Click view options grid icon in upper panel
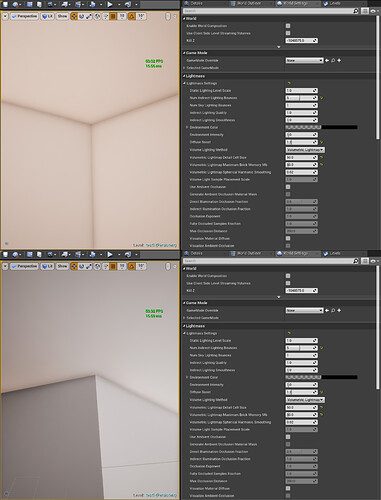 pyautogui.click(x=365, y=11)
